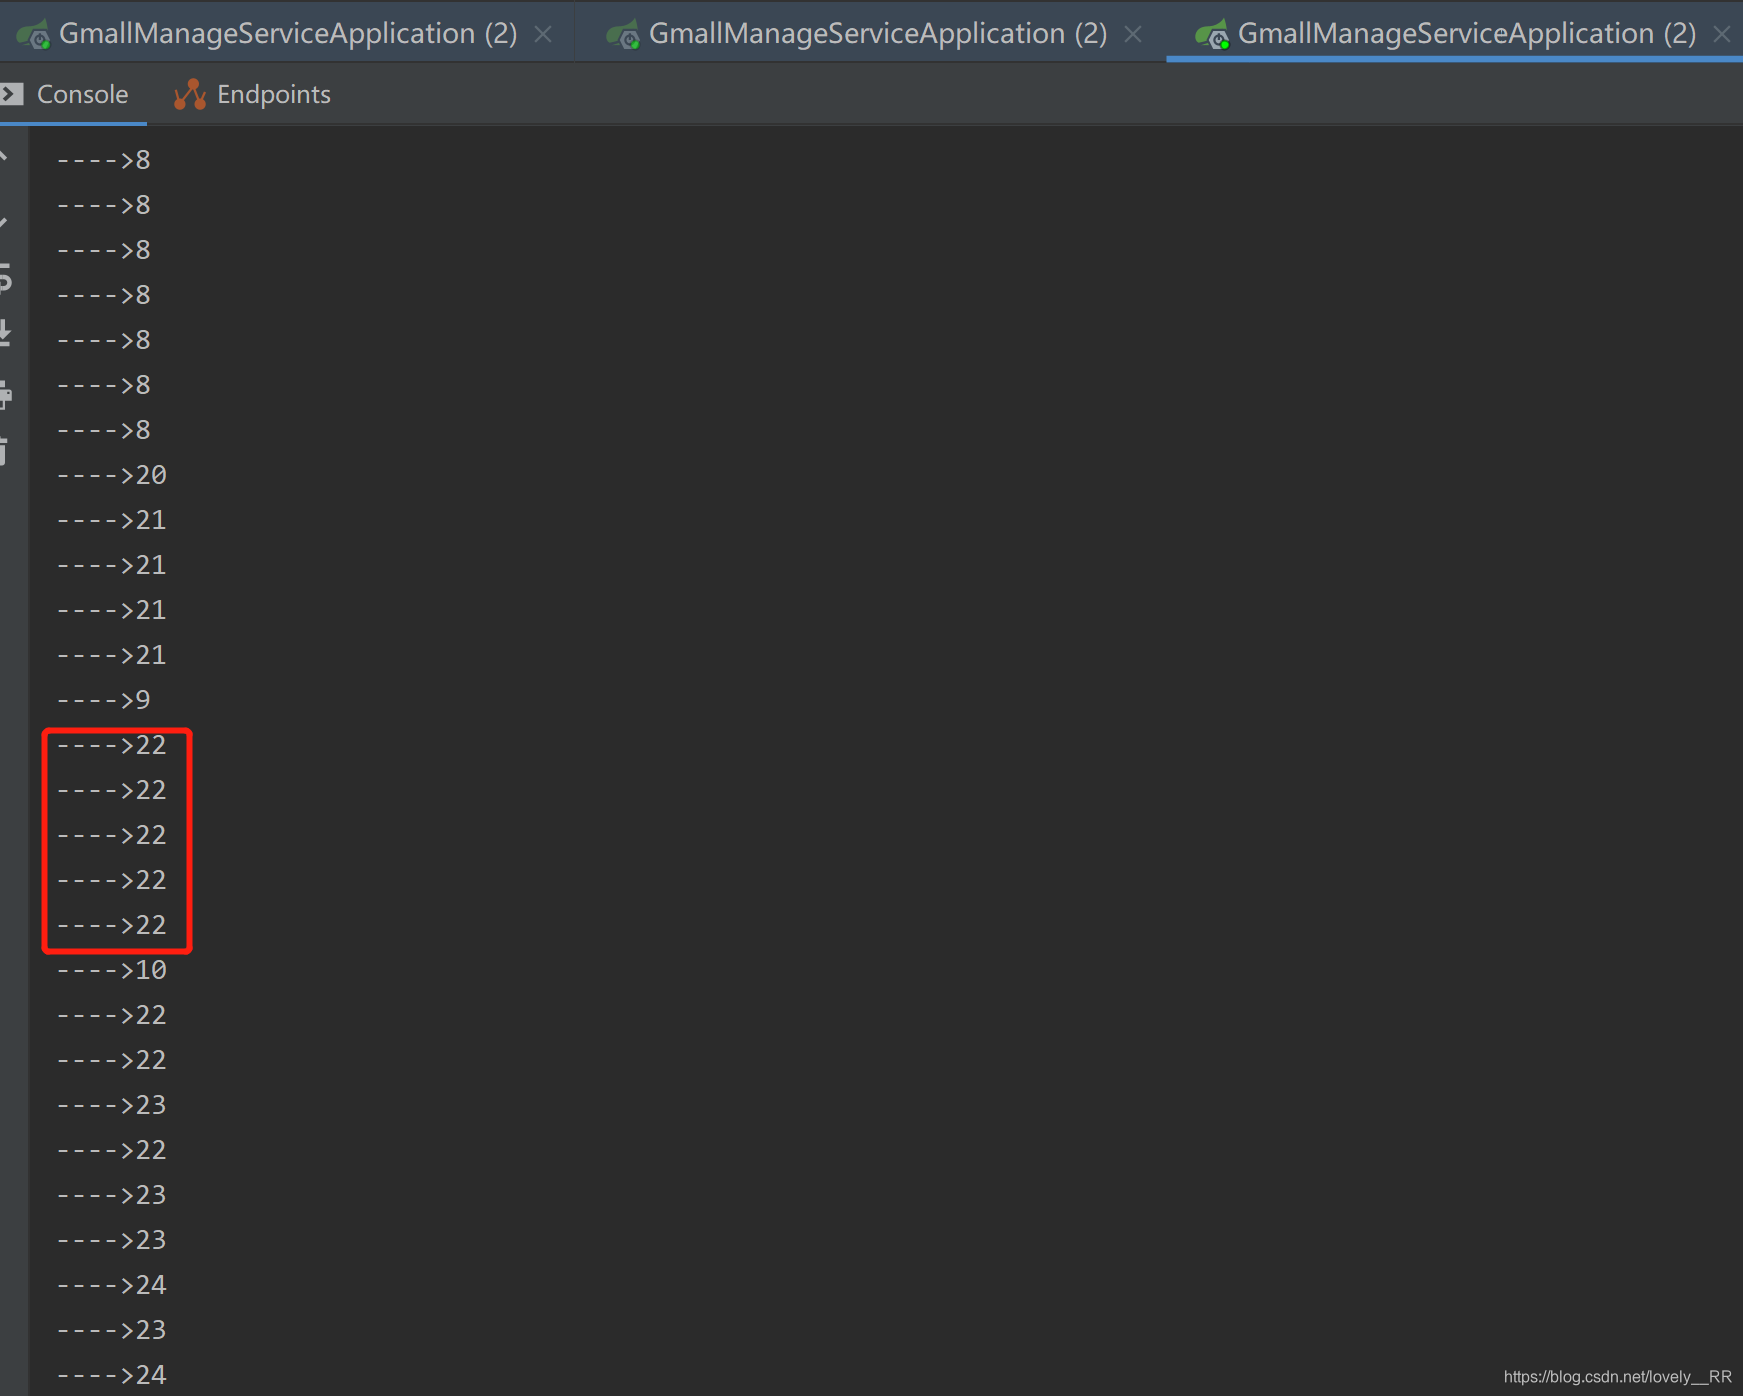
Task: Open the Endpoints tab
Action: click(252, 94)
